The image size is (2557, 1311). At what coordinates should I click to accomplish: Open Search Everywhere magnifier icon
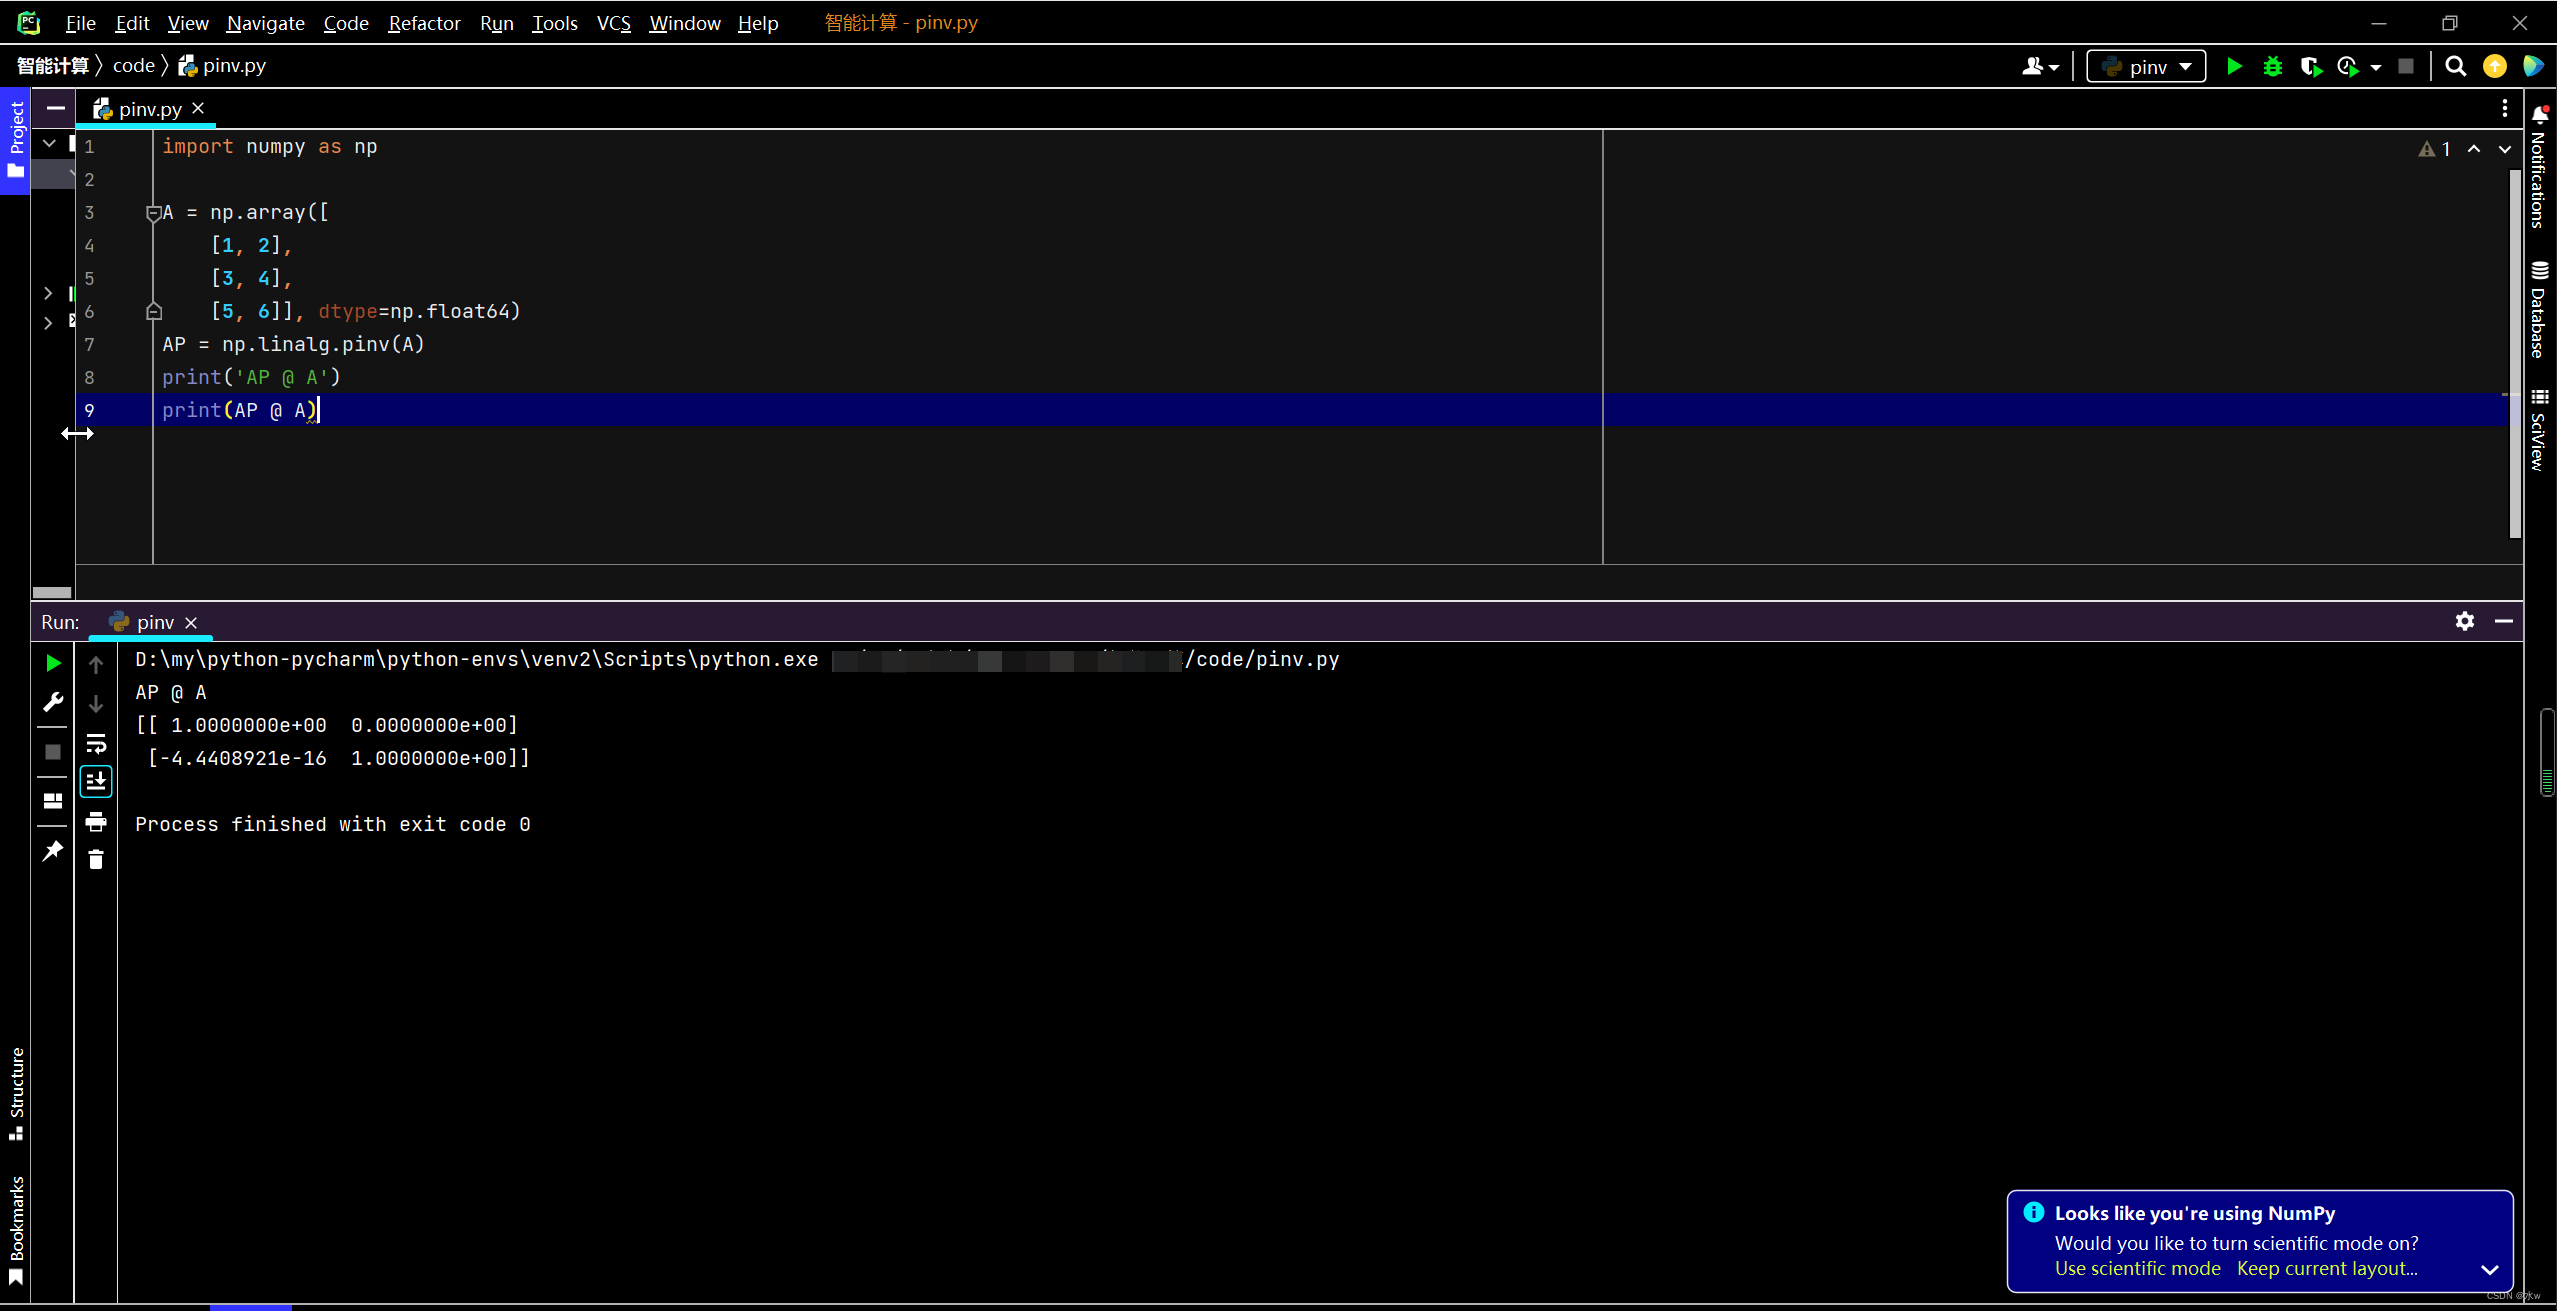pyautogui.click(x=2455, y=67)
